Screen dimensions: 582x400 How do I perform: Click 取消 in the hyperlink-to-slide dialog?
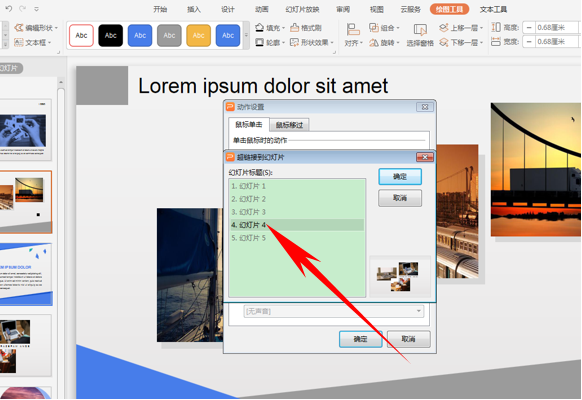coord(400,198)
